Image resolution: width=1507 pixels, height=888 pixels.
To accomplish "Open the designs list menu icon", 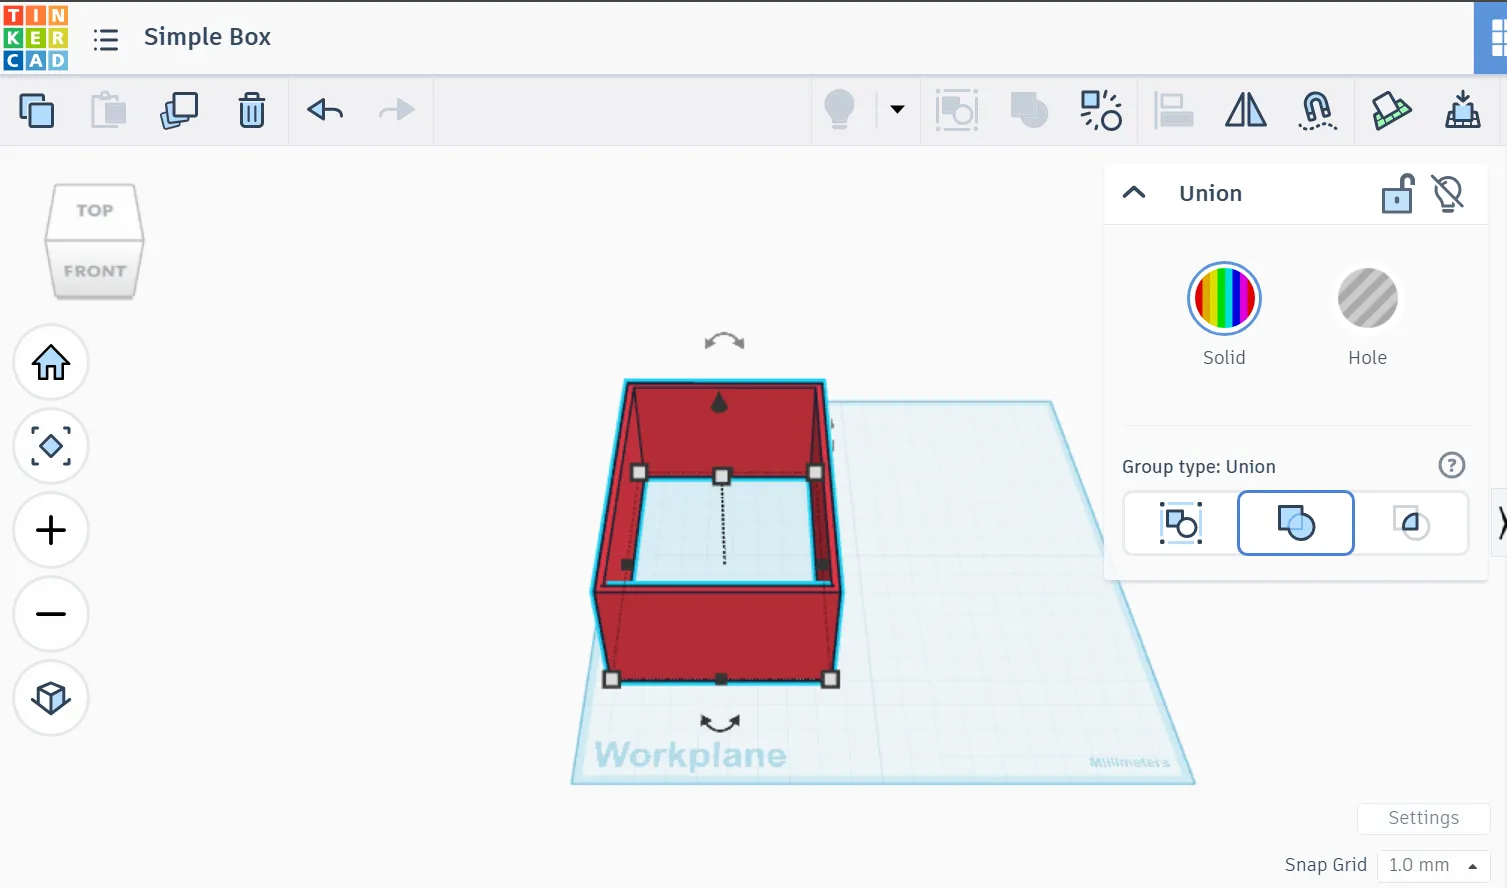I will click(106, 39).
